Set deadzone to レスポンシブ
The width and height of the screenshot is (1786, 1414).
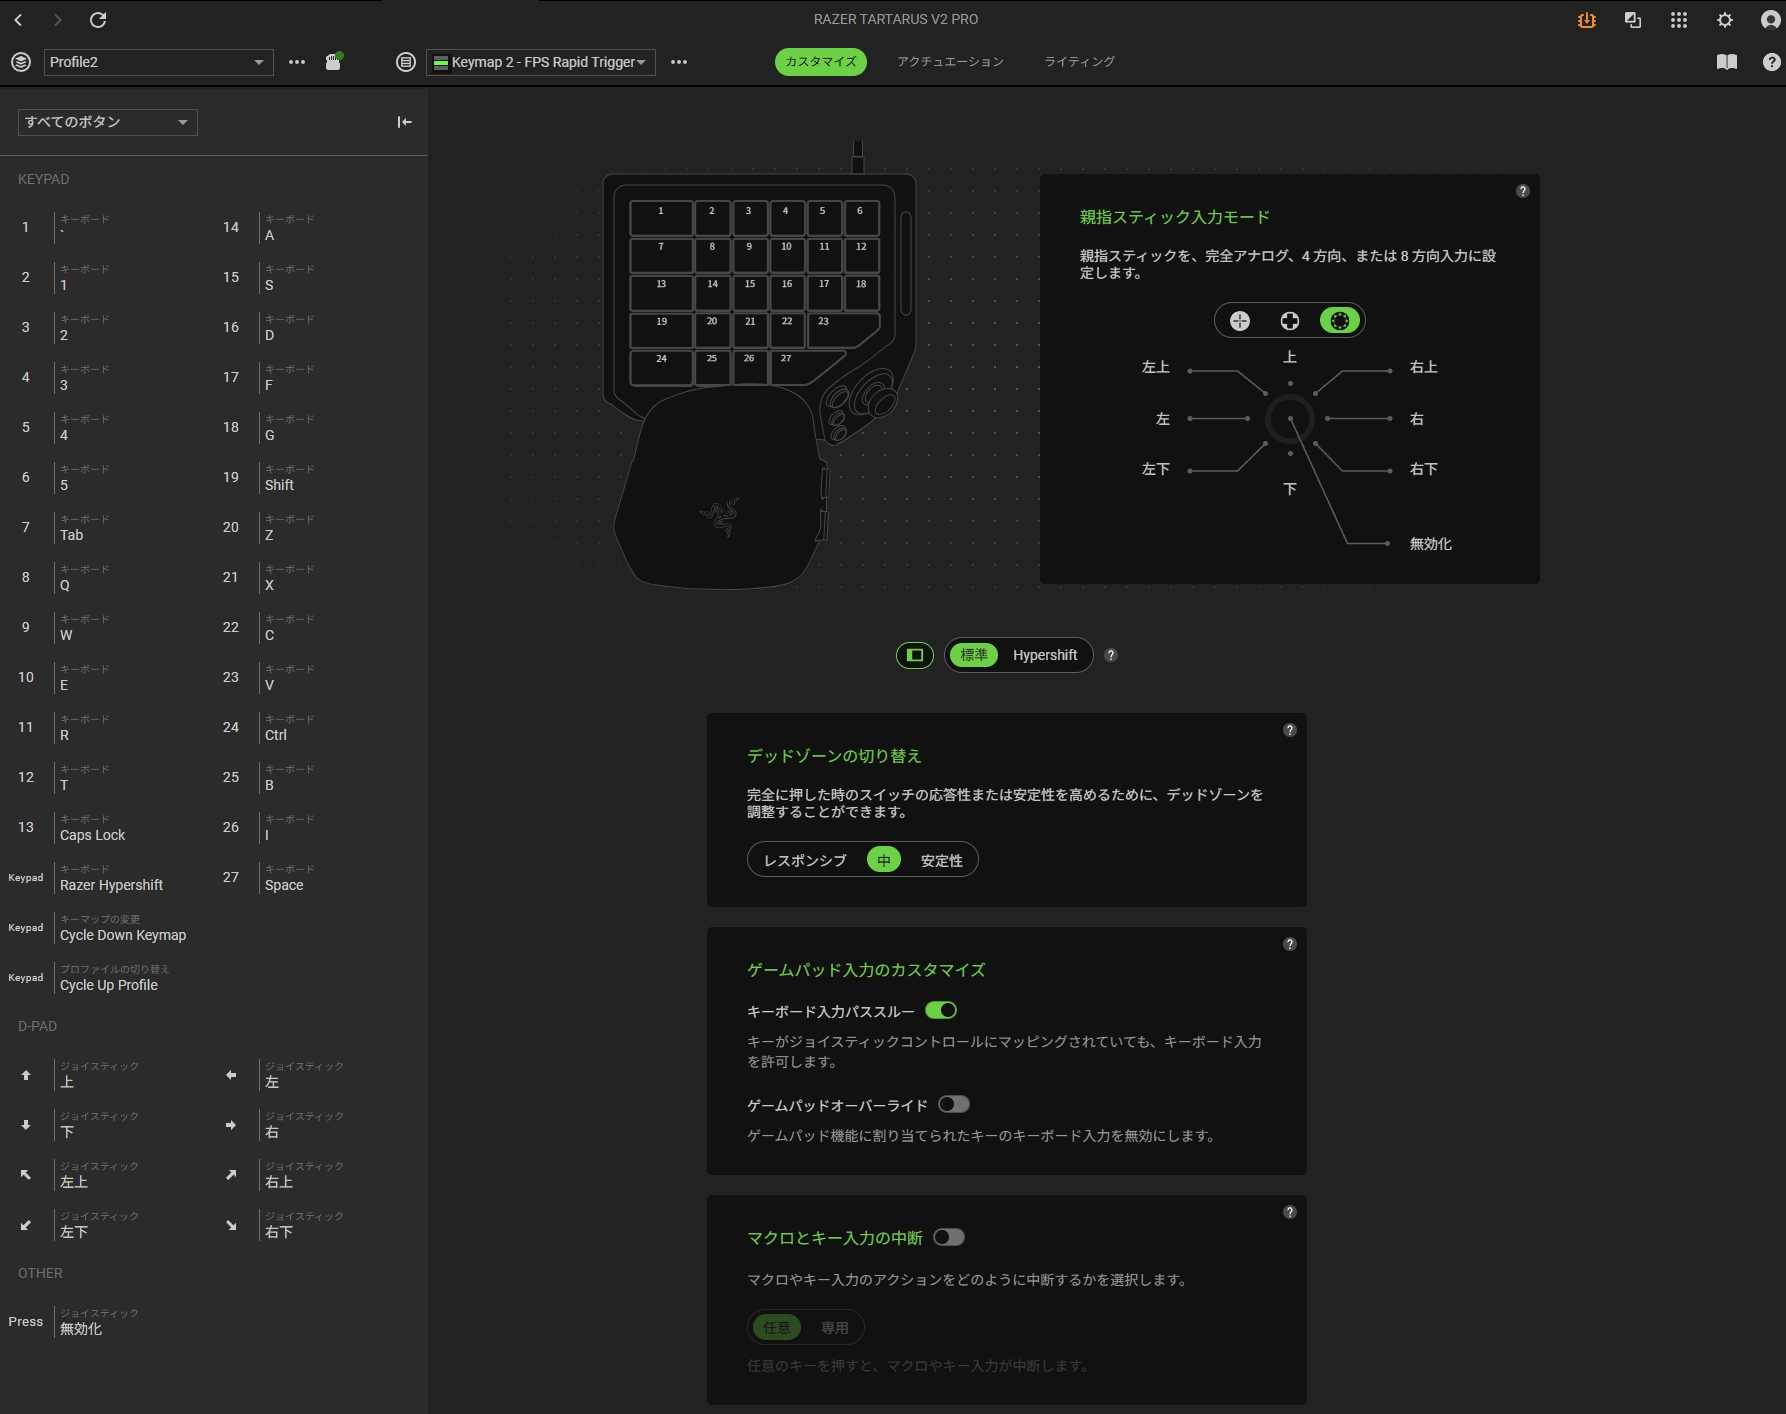(805, 860)
